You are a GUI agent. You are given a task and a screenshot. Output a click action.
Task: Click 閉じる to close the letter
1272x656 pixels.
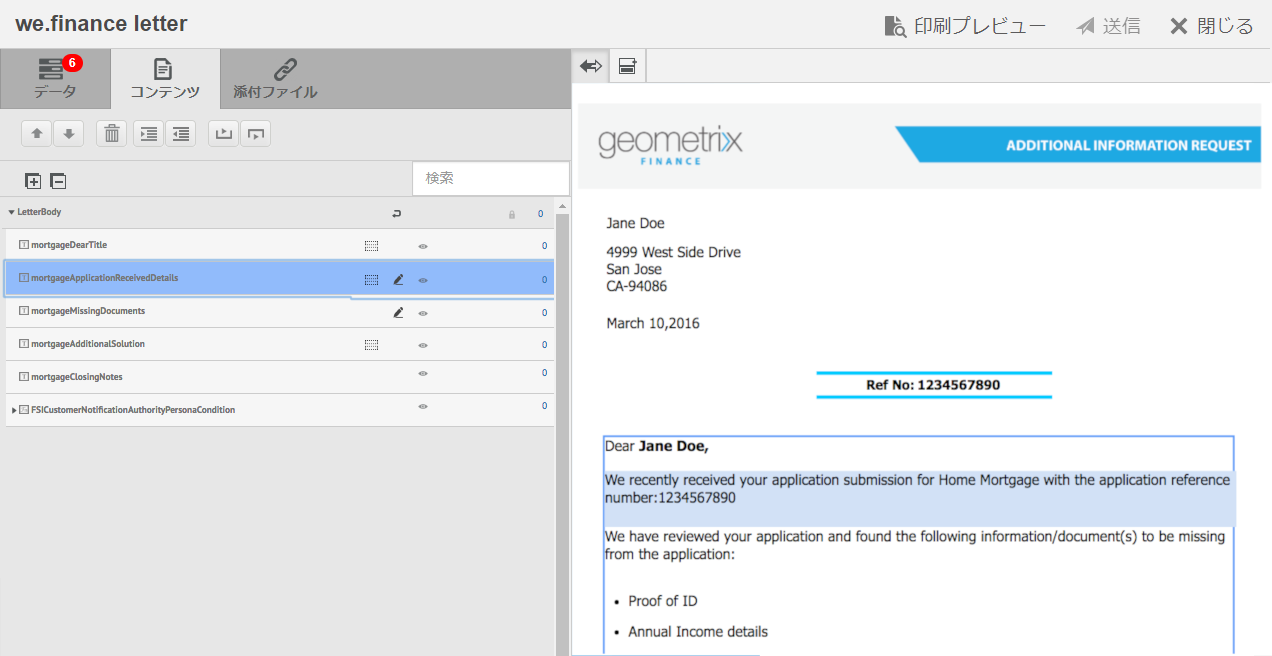(1211, 26)
